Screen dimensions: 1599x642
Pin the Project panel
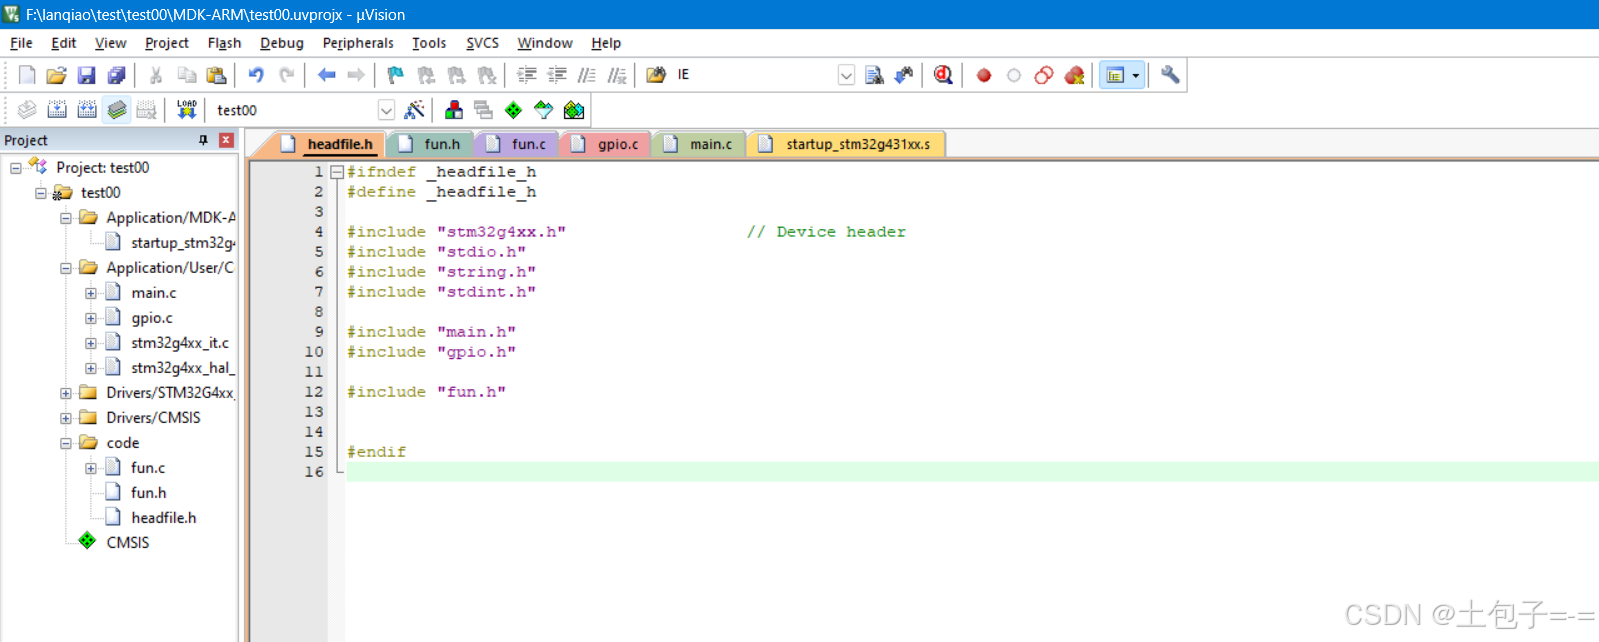coord(204,140)
